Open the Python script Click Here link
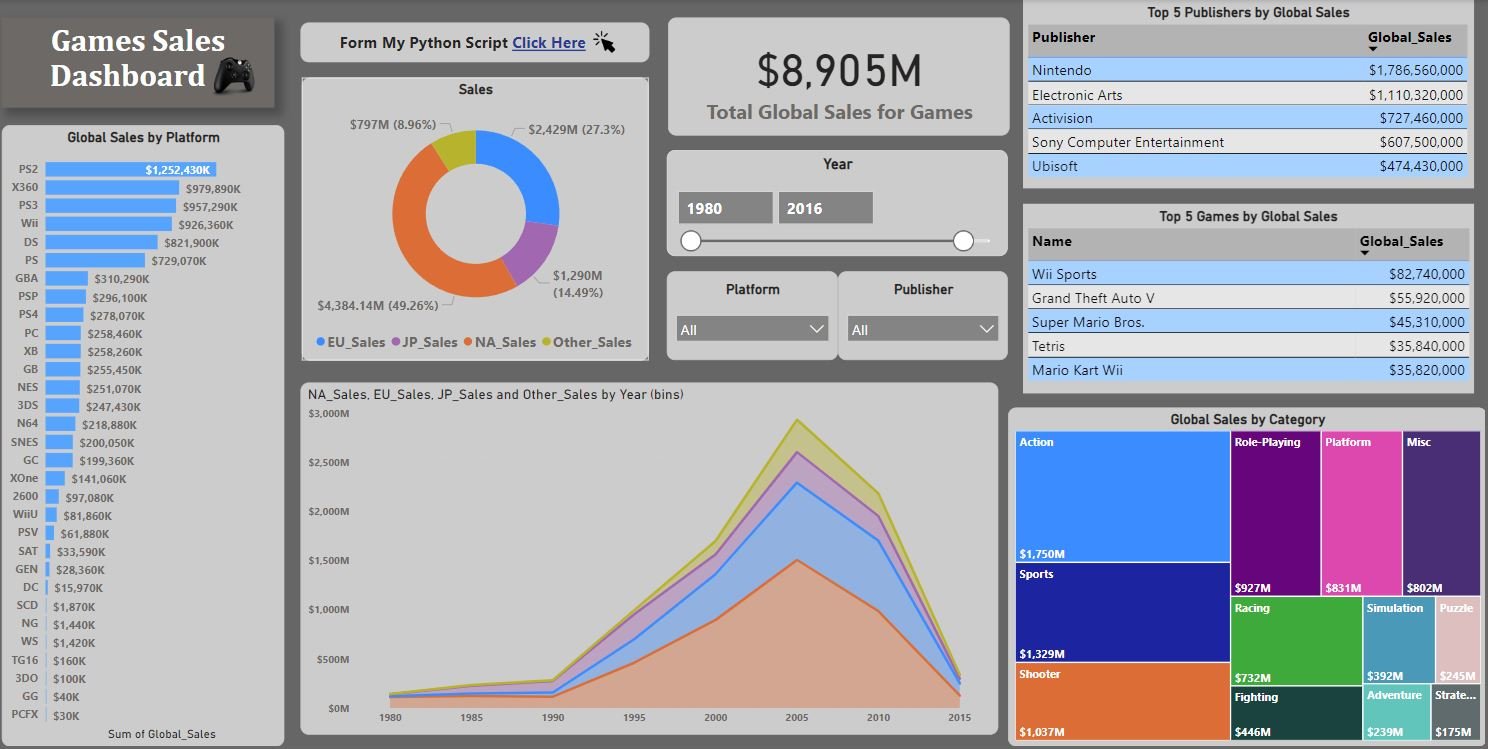This screenshot has height=749, width=1488. pyautogui.click(x=548, y=43)
